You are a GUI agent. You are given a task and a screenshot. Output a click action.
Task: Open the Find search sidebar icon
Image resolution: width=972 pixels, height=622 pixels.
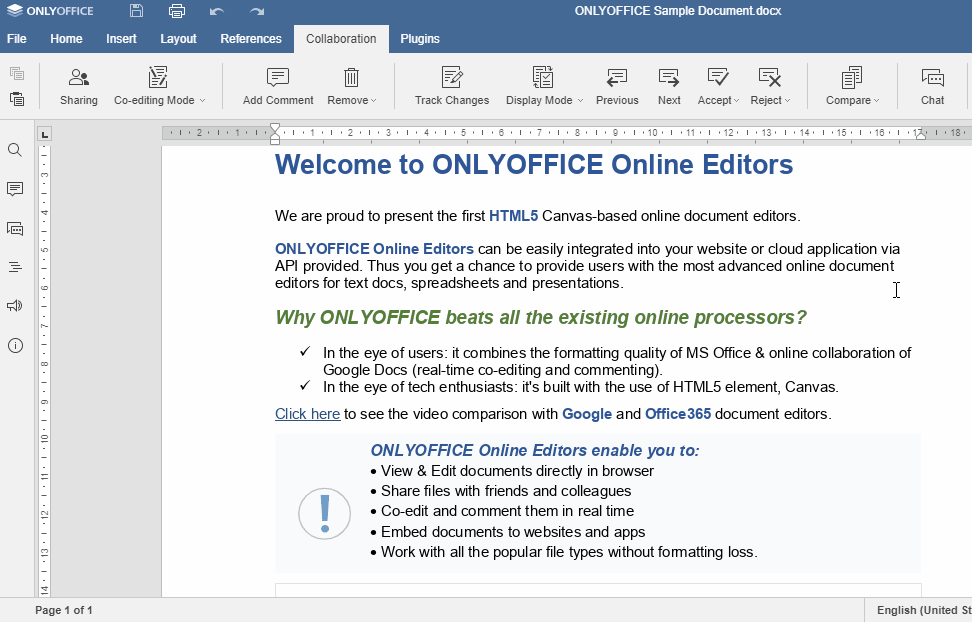pyautogui.click(x=15, y=150)
